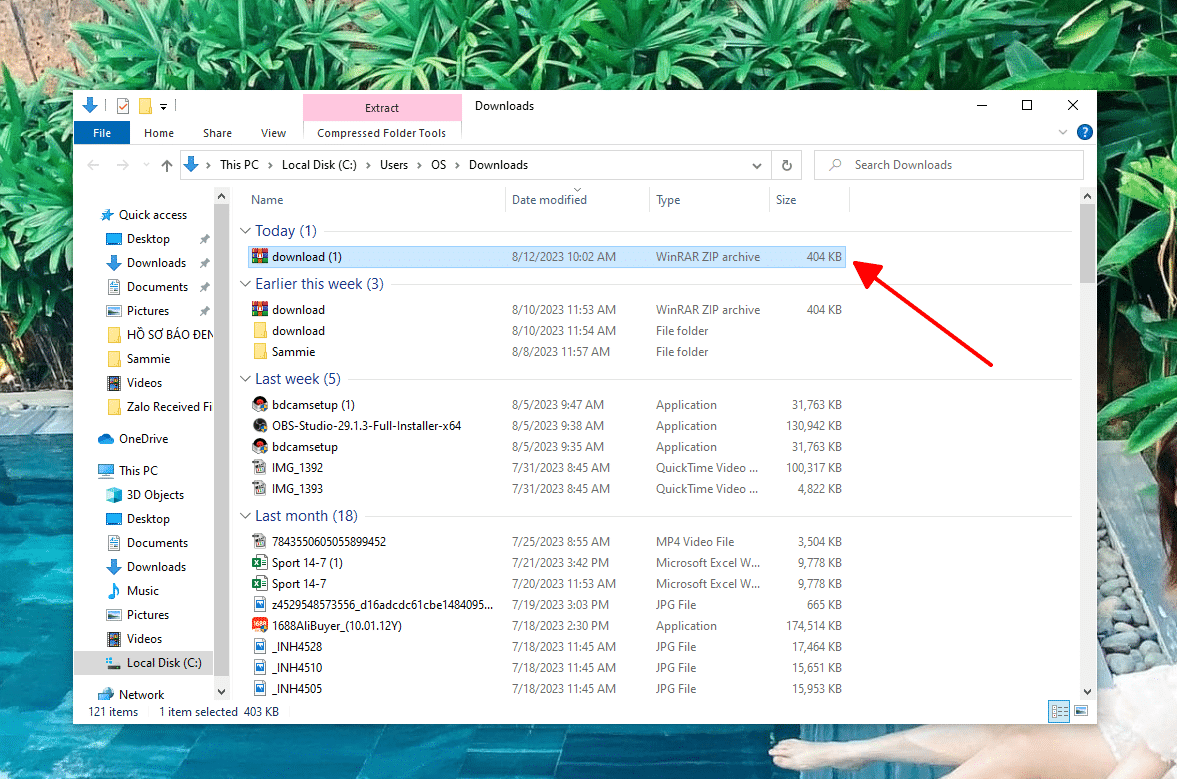Click the Refresh button beside address bar

787,165
